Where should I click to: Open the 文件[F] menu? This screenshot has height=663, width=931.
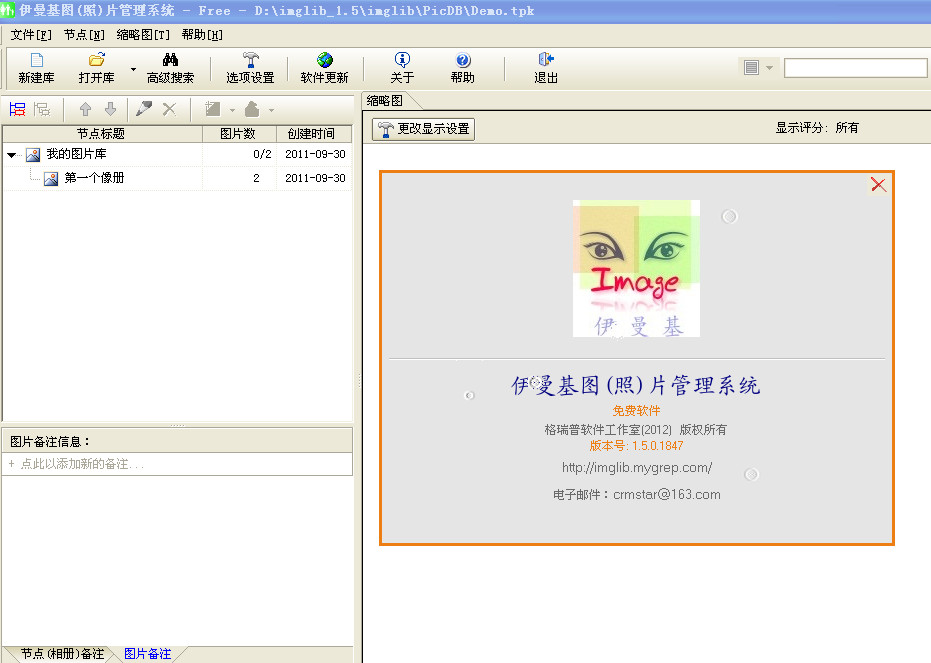[31, 35]
